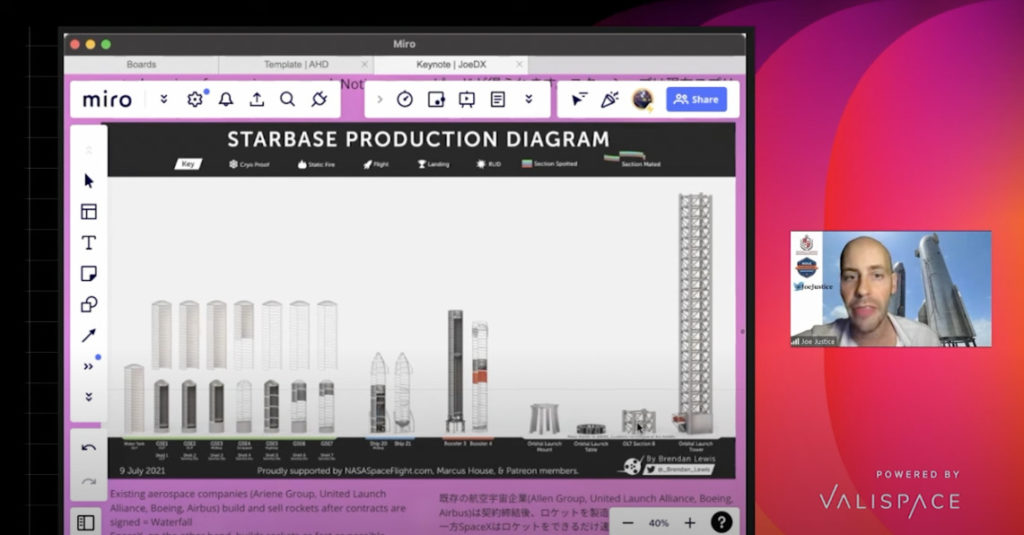Switch to the Boards tab
Viewport: 1024px width, 535px height.
[141, 64]
